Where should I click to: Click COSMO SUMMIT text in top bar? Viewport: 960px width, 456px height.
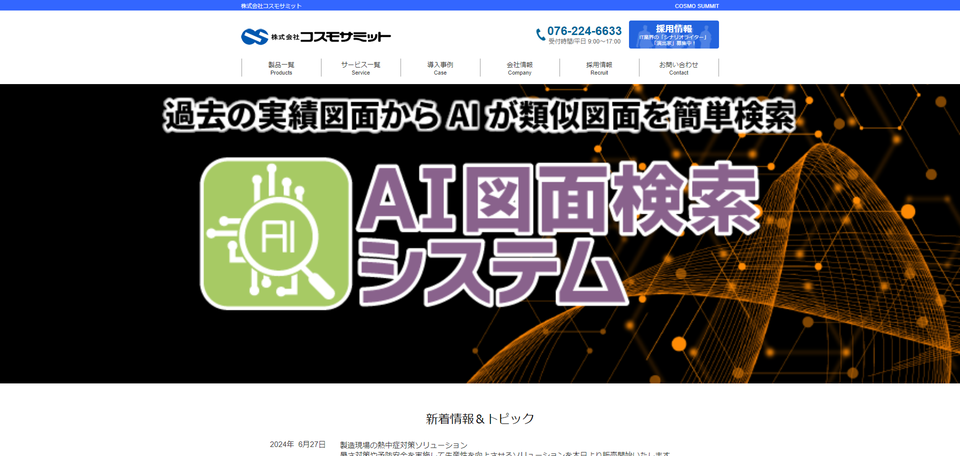[696, 6]
